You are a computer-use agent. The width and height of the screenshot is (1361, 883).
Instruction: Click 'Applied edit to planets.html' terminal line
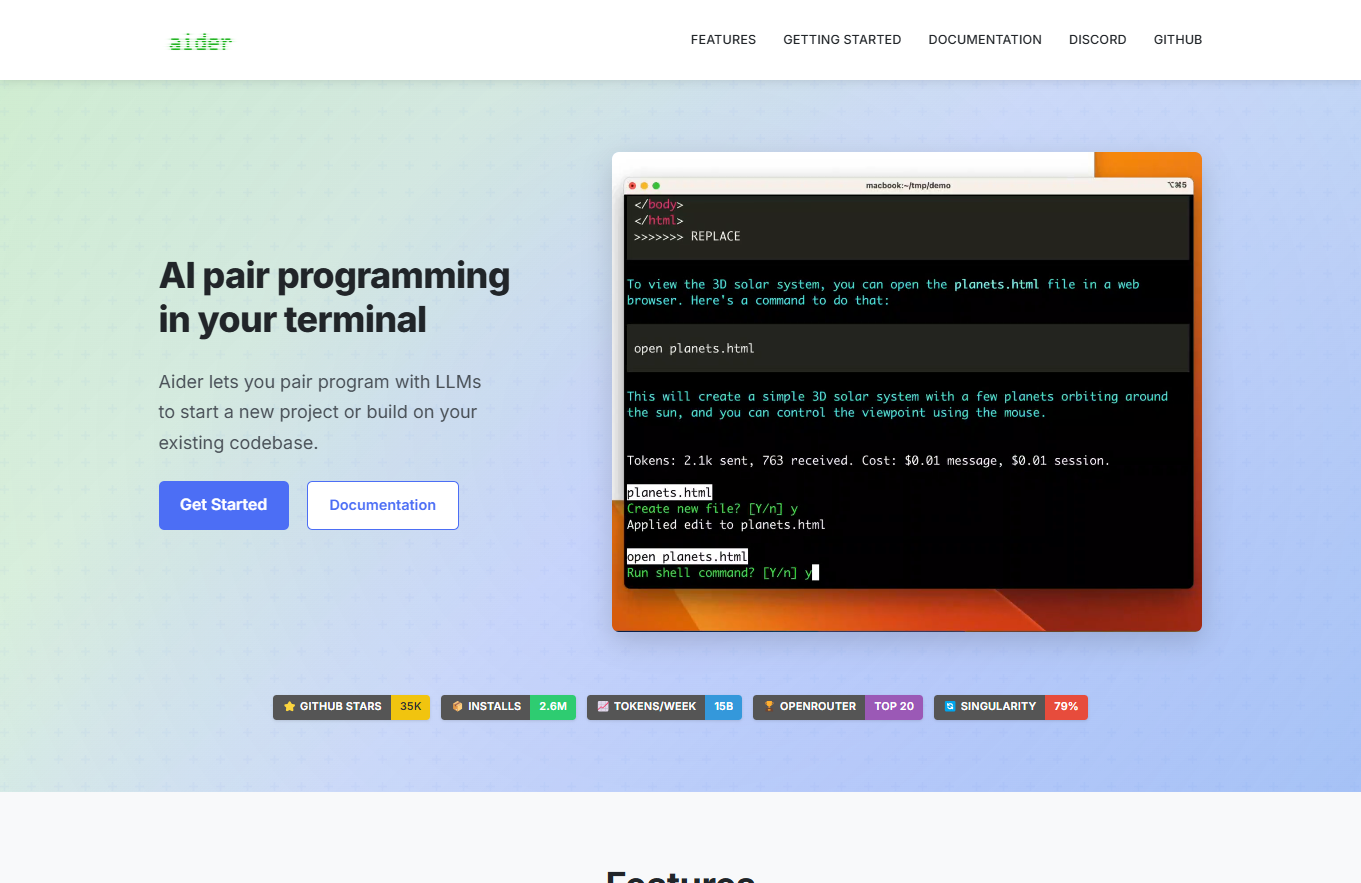pyautogui.click(x=726, y=525)
